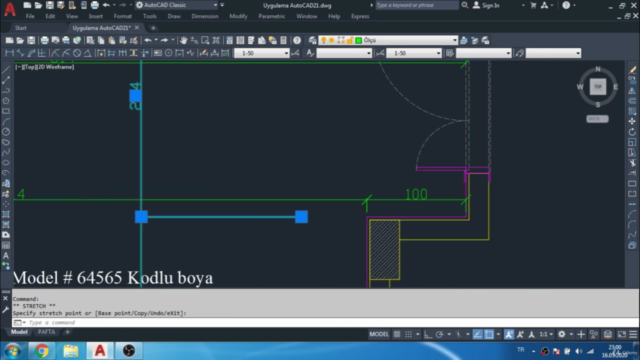Open Chrome from the Windows taskbar
This screenshot has width=640, height=360.
[x=41, y=351]
